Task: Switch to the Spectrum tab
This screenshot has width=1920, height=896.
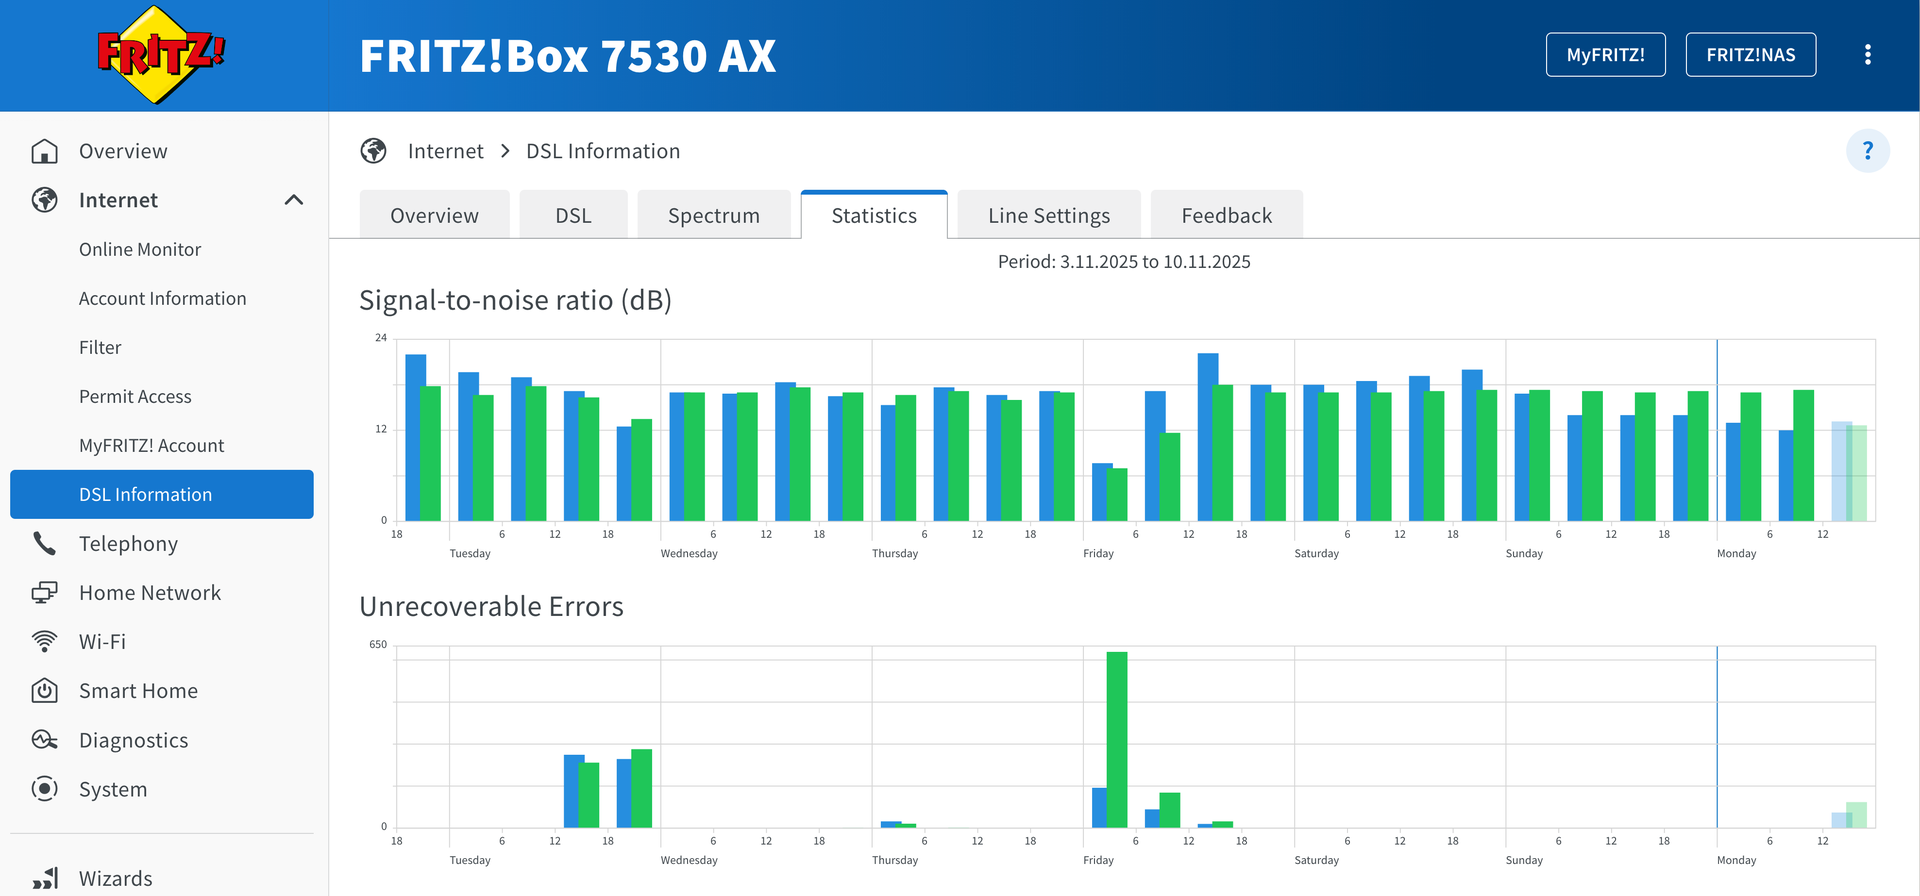Action: (713, 216)
